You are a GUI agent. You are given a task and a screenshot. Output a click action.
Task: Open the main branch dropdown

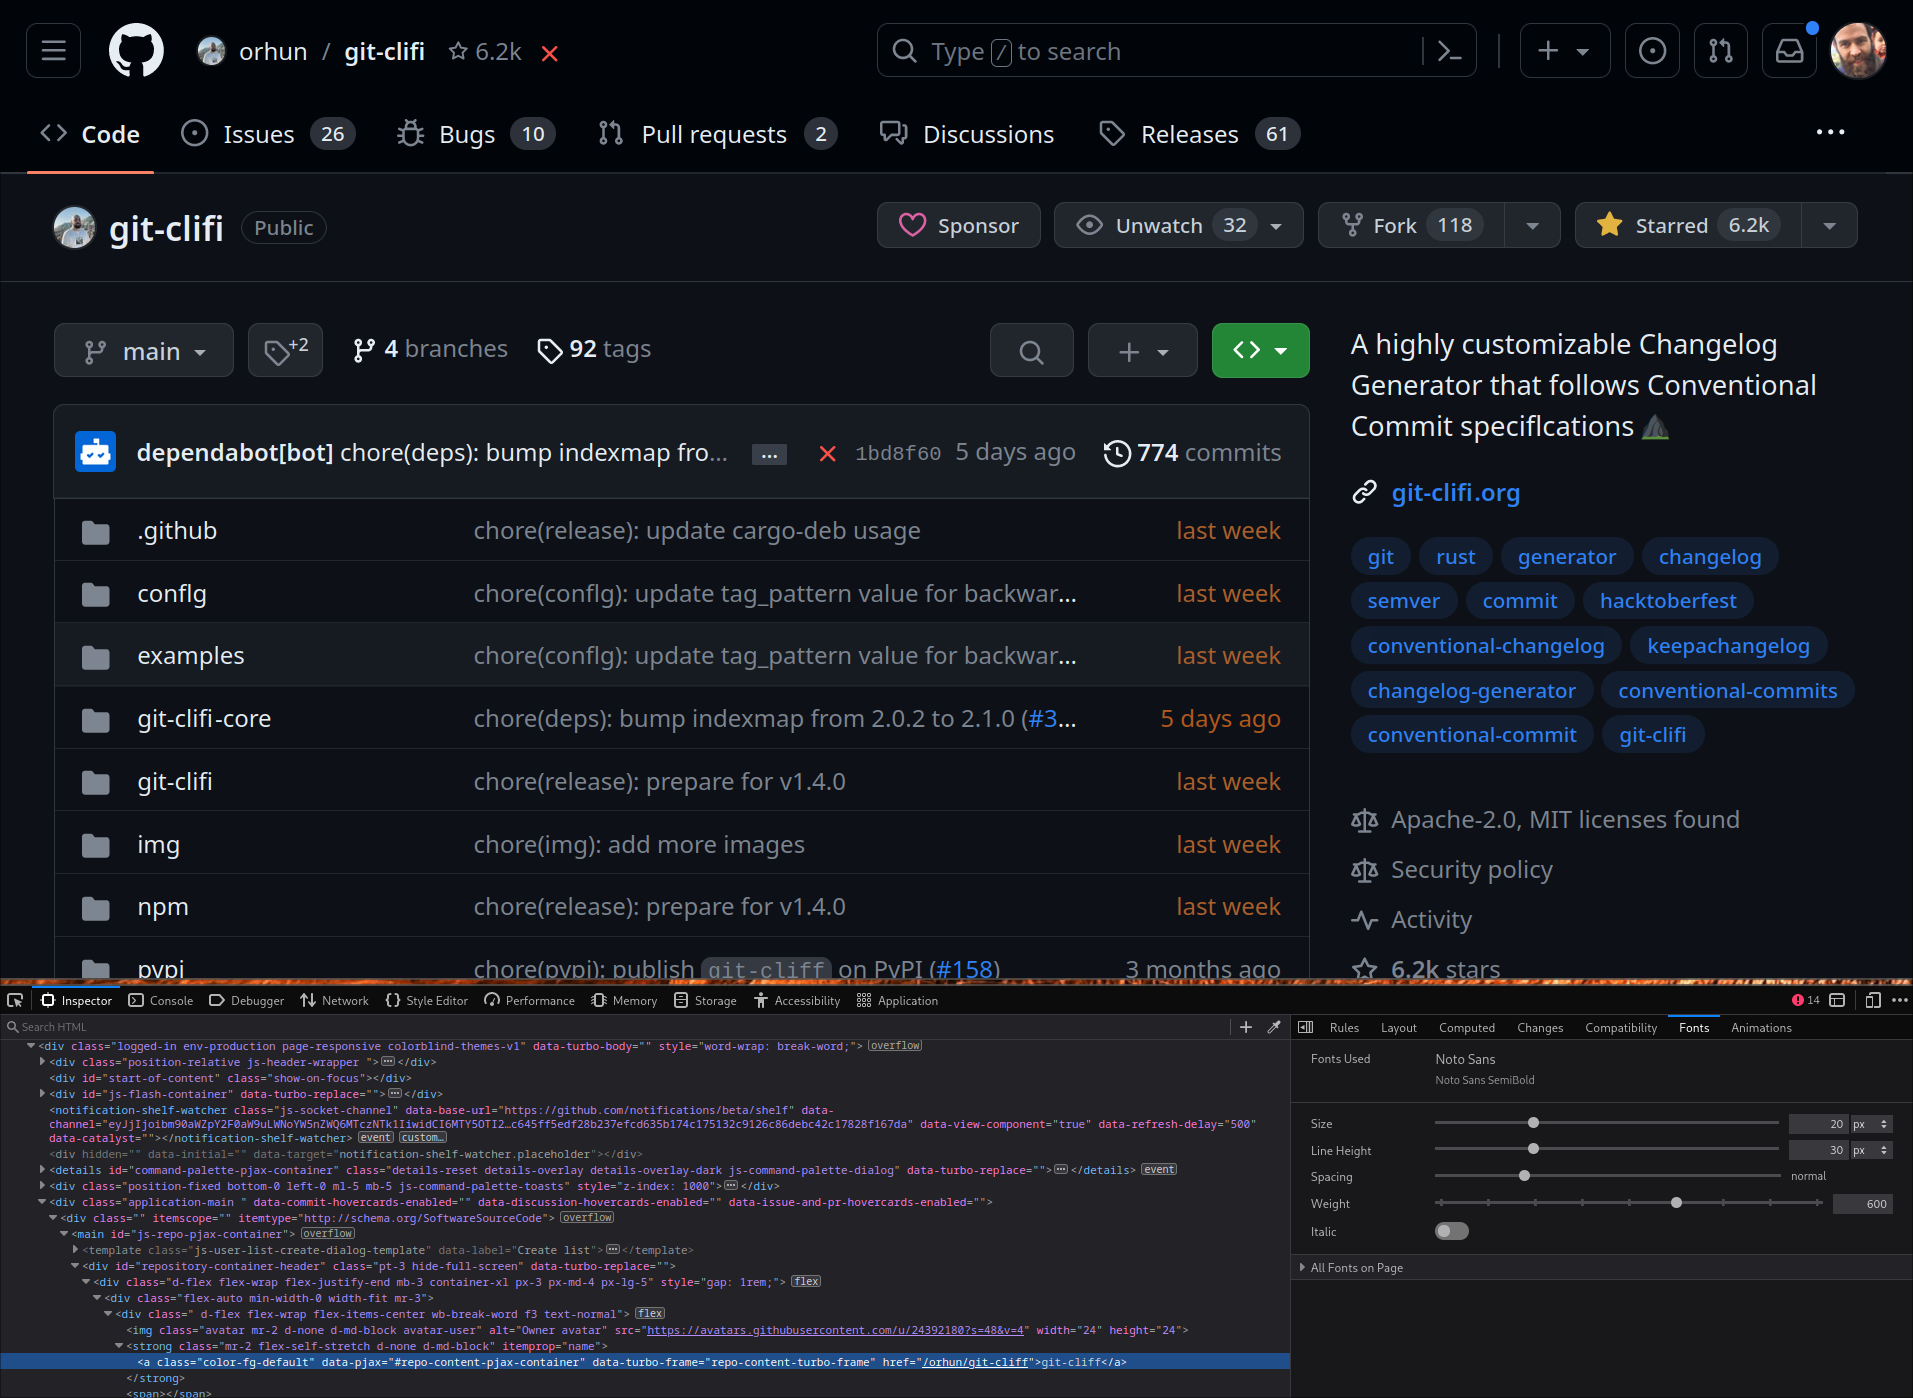click(143, 350)
